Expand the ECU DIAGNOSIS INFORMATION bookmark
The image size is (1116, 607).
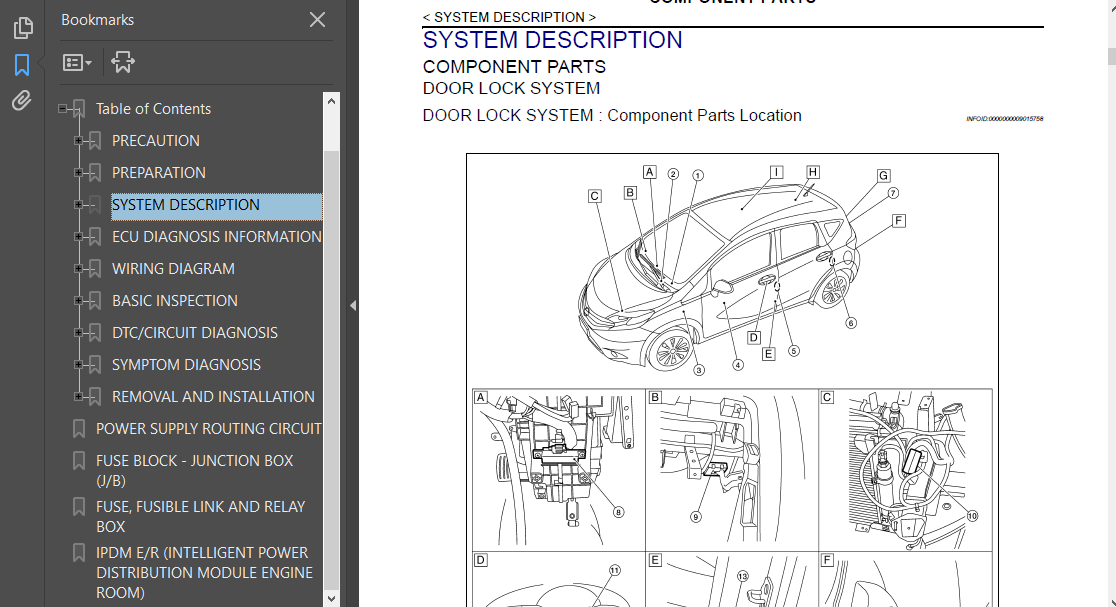click(78, 237)
